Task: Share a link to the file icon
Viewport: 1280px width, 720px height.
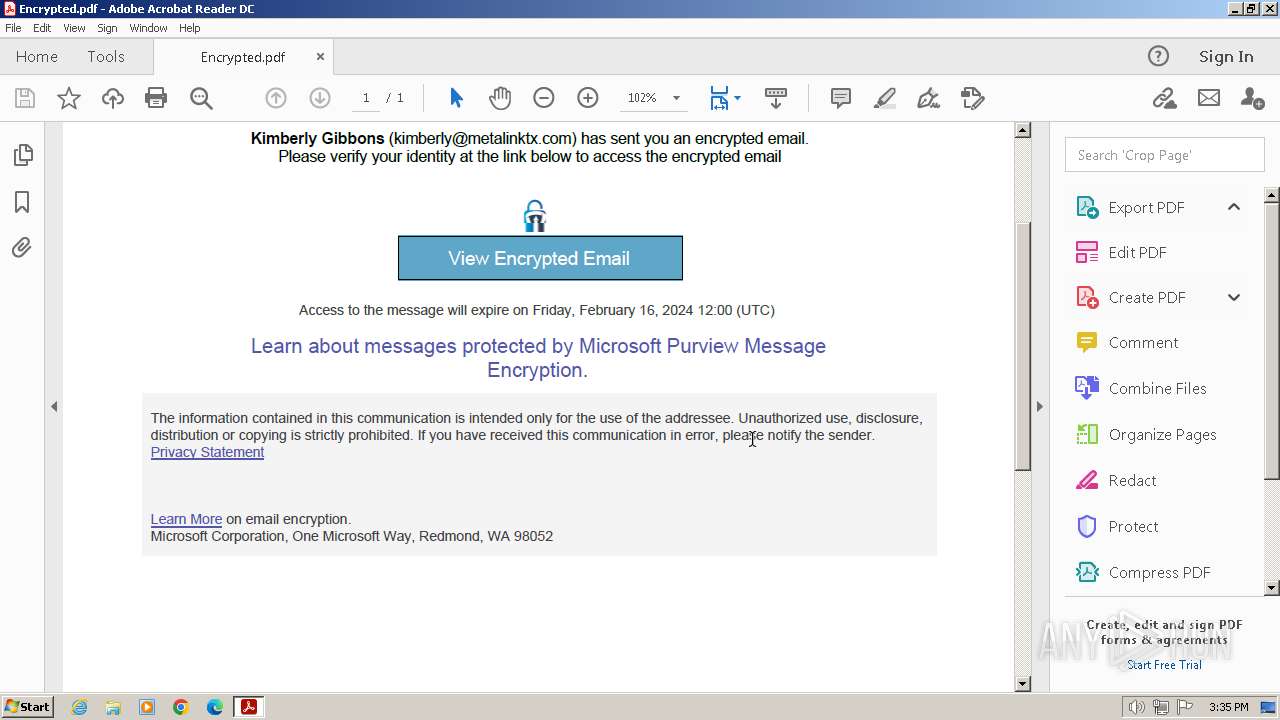Action: tap(1164, 98)
